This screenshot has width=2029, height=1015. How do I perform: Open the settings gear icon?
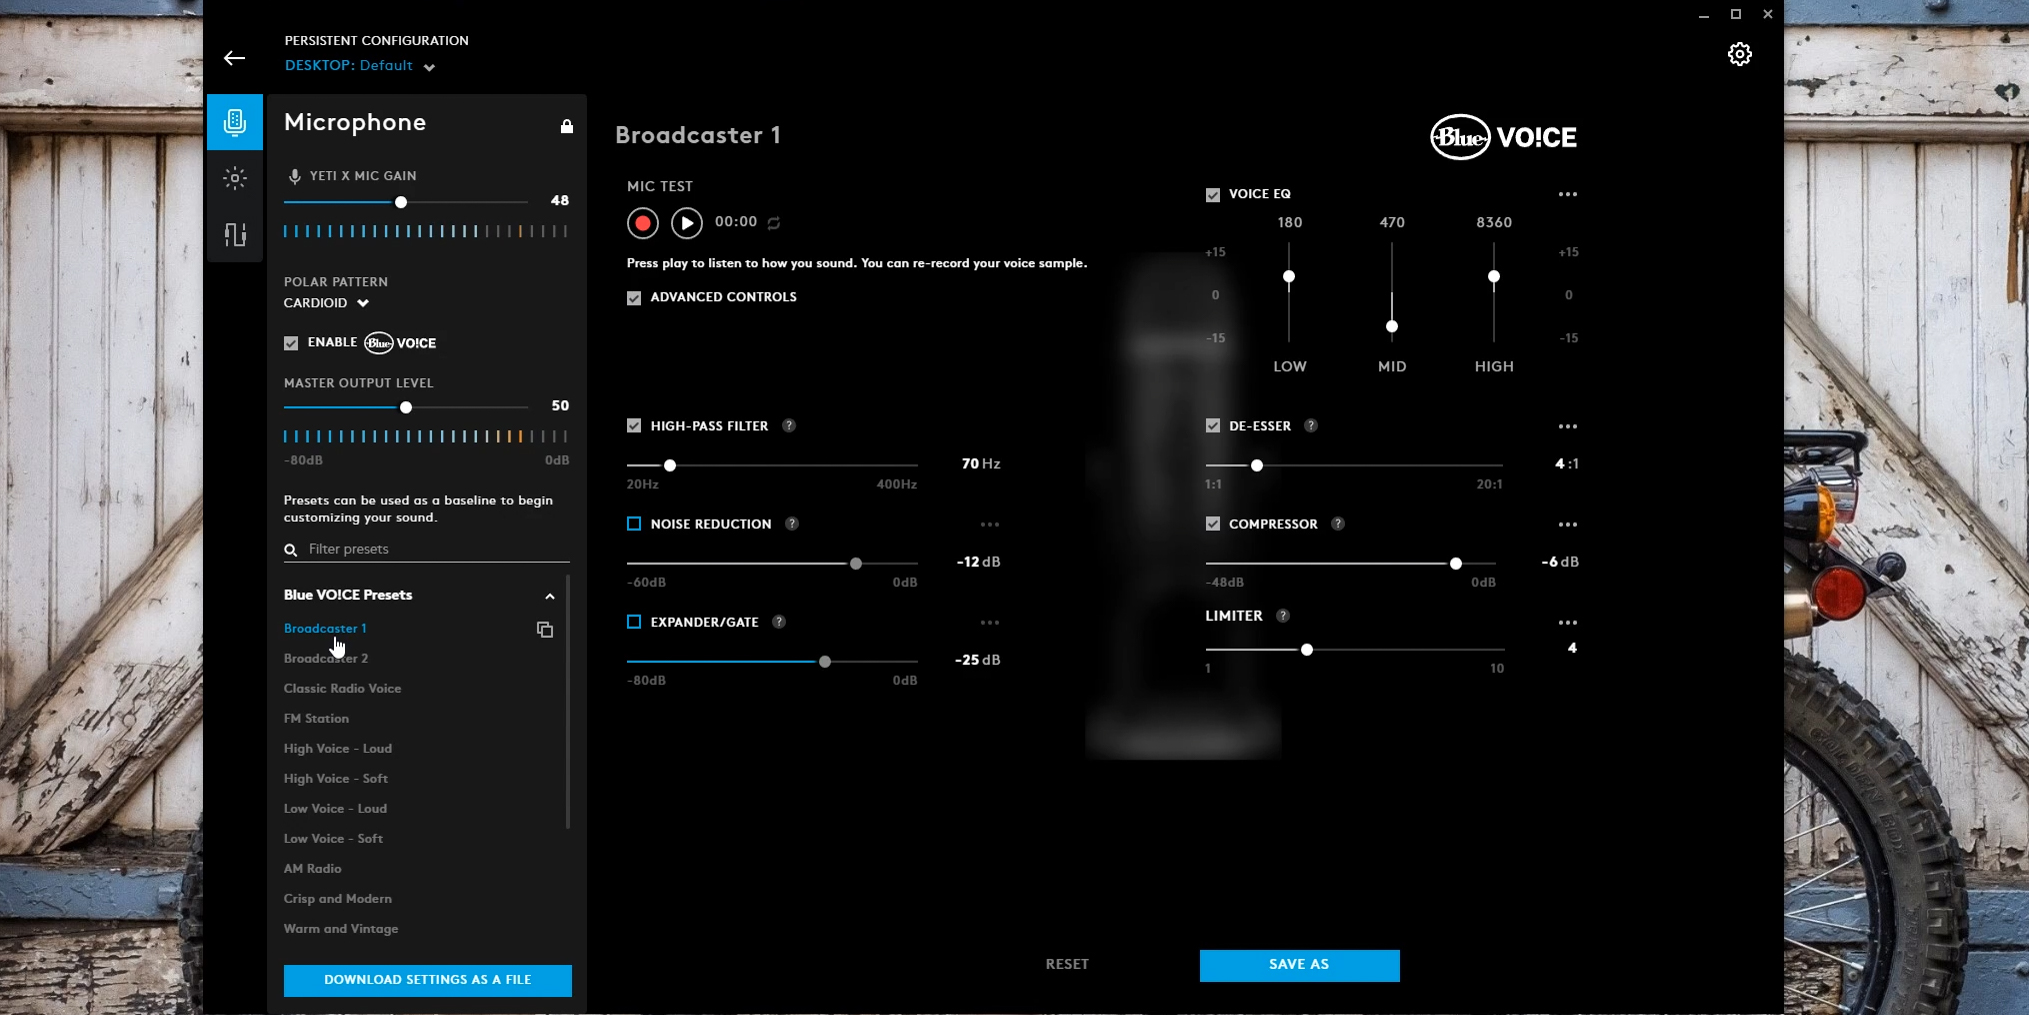(x=1739, y=55)
